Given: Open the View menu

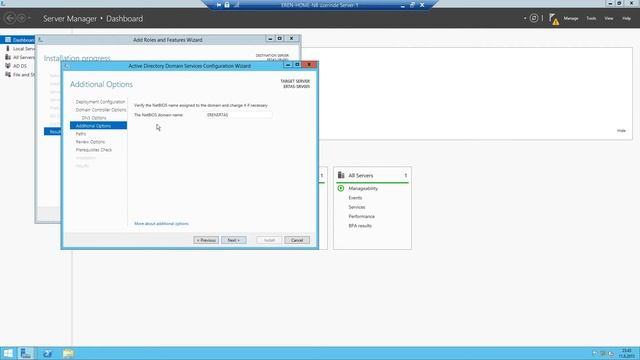Looking at the screenshot, I should 609,18.
